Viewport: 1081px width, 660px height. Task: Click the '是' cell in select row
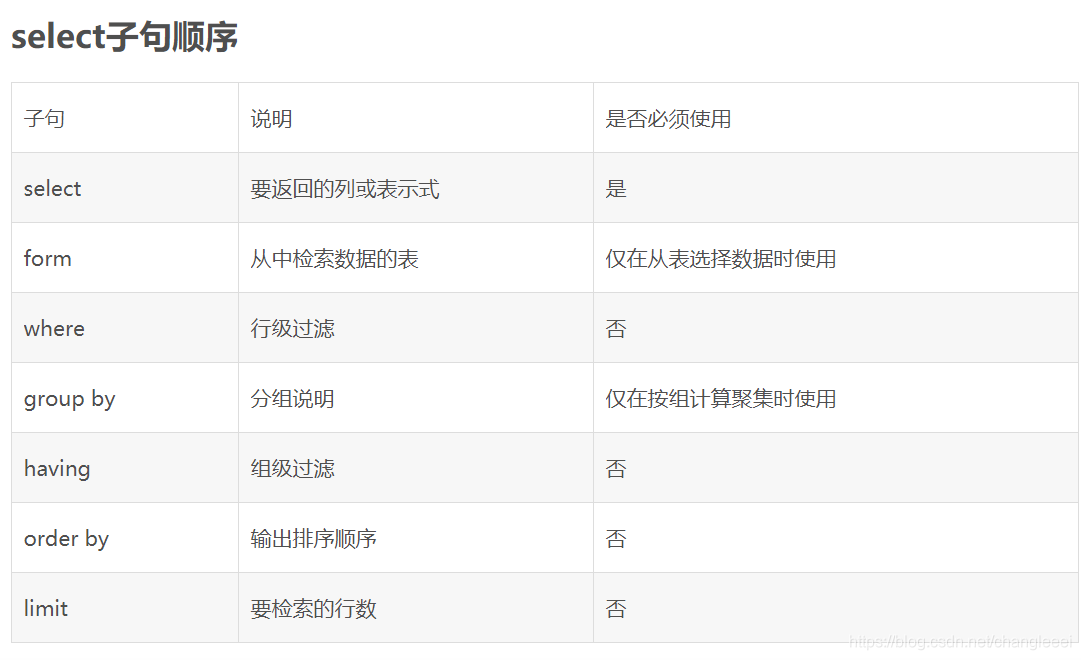[x=836, y=188]
